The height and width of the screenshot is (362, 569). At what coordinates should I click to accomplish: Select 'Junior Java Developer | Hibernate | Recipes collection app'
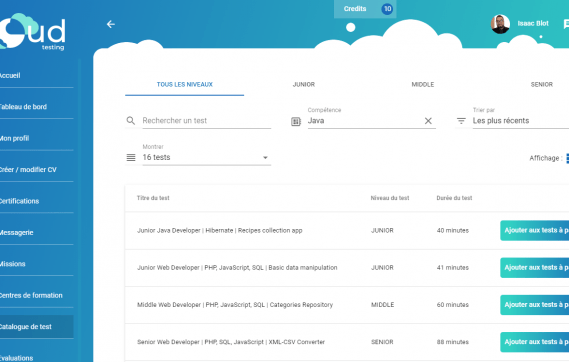pyautogui.click(x=220, y=230)
